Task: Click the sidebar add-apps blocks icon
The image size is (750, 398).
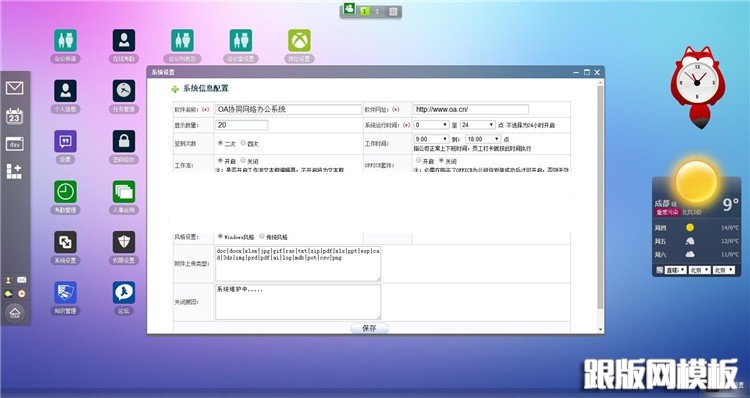Action: (14, 172)
